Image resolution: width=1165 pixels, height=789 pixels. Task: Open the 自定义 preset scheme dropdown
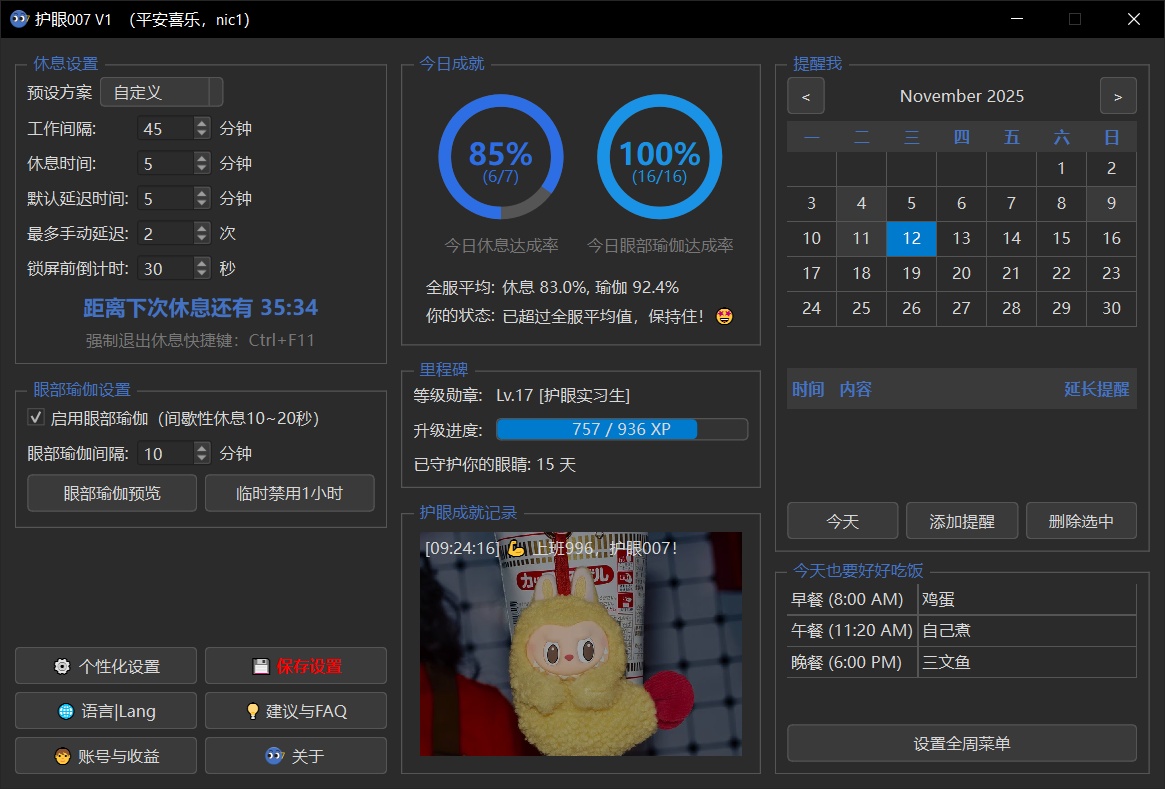pyautogui.click(x=161, y=92)
